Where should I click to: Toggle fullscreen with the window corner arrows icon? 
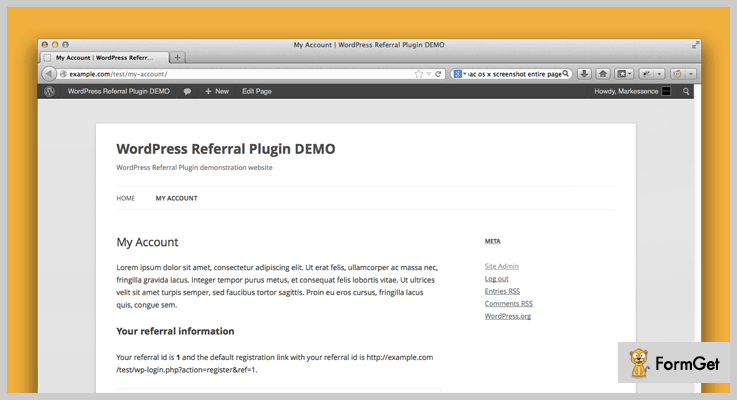coord(695,45)
